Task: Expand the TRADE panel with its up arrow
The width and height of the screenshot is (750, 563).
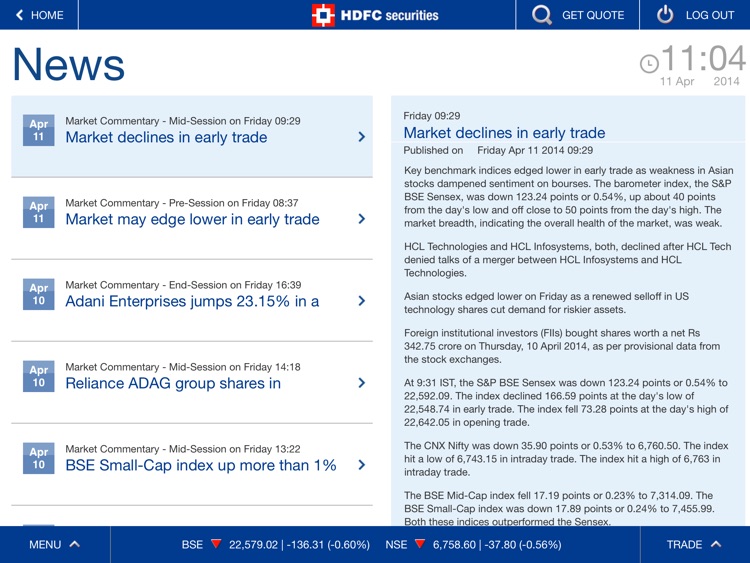Action: click(716, 544)
